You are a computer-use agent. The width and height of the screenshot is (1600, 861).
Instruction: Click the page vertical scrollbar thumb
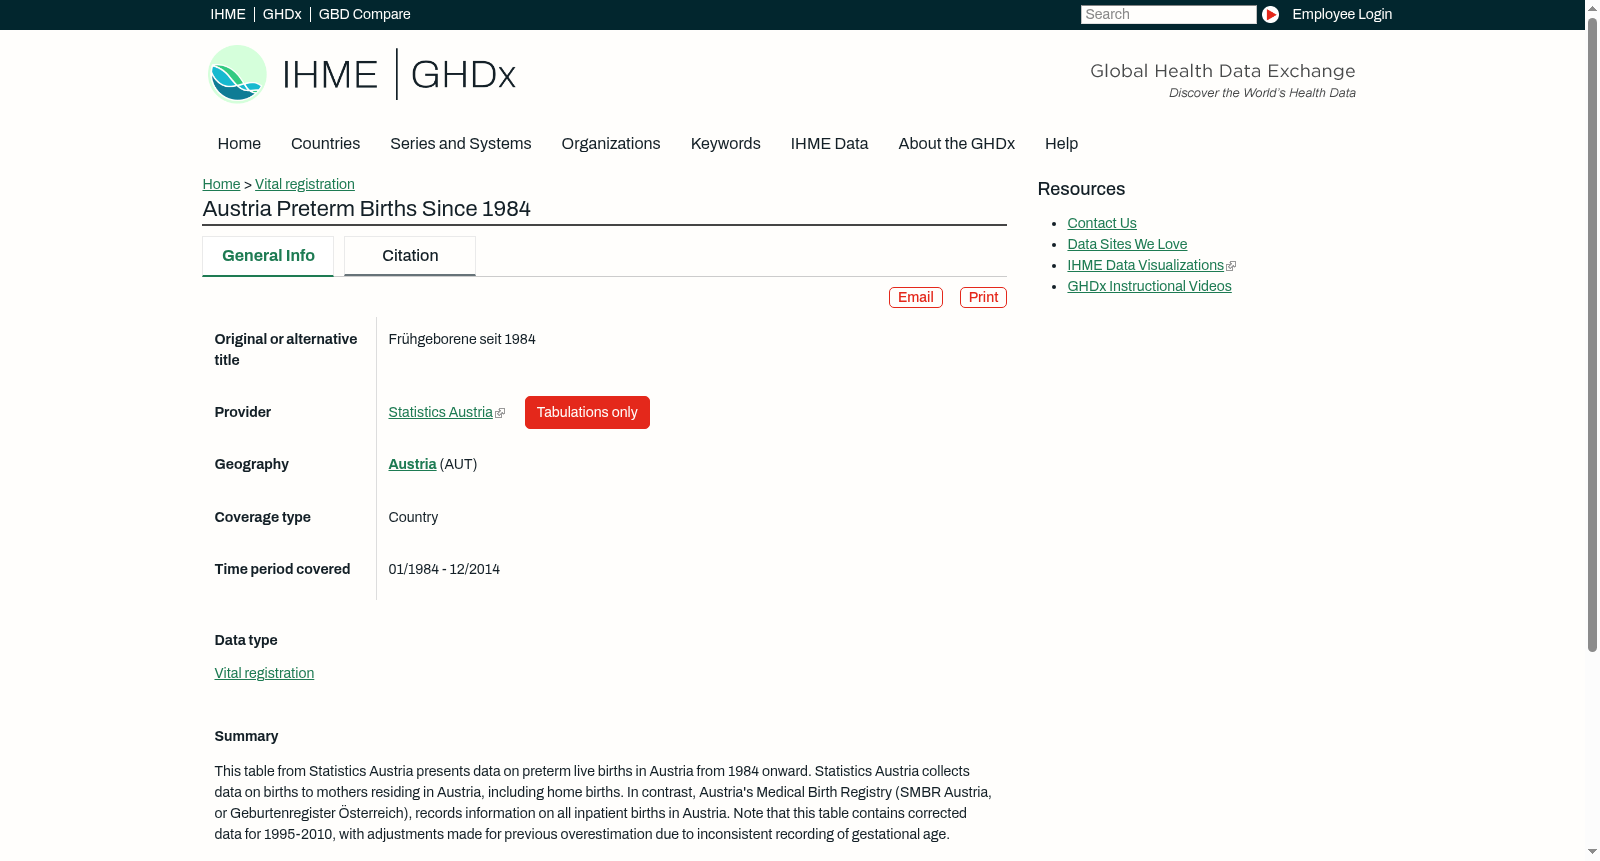pos(1592,335)
